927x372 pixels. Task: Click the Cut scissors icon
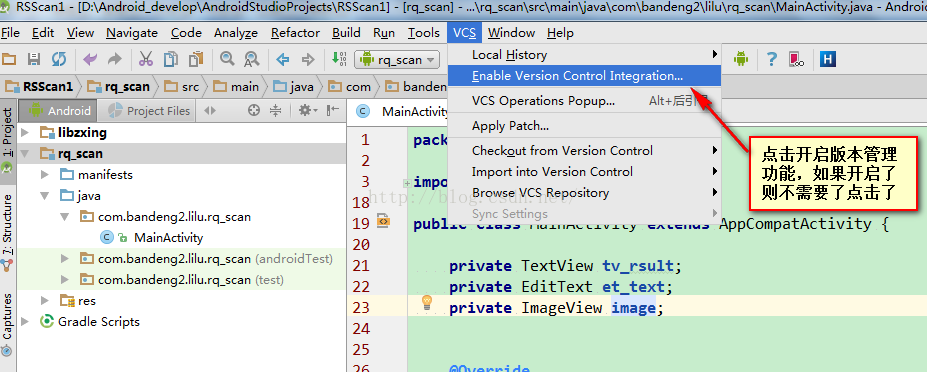[146, 59]
